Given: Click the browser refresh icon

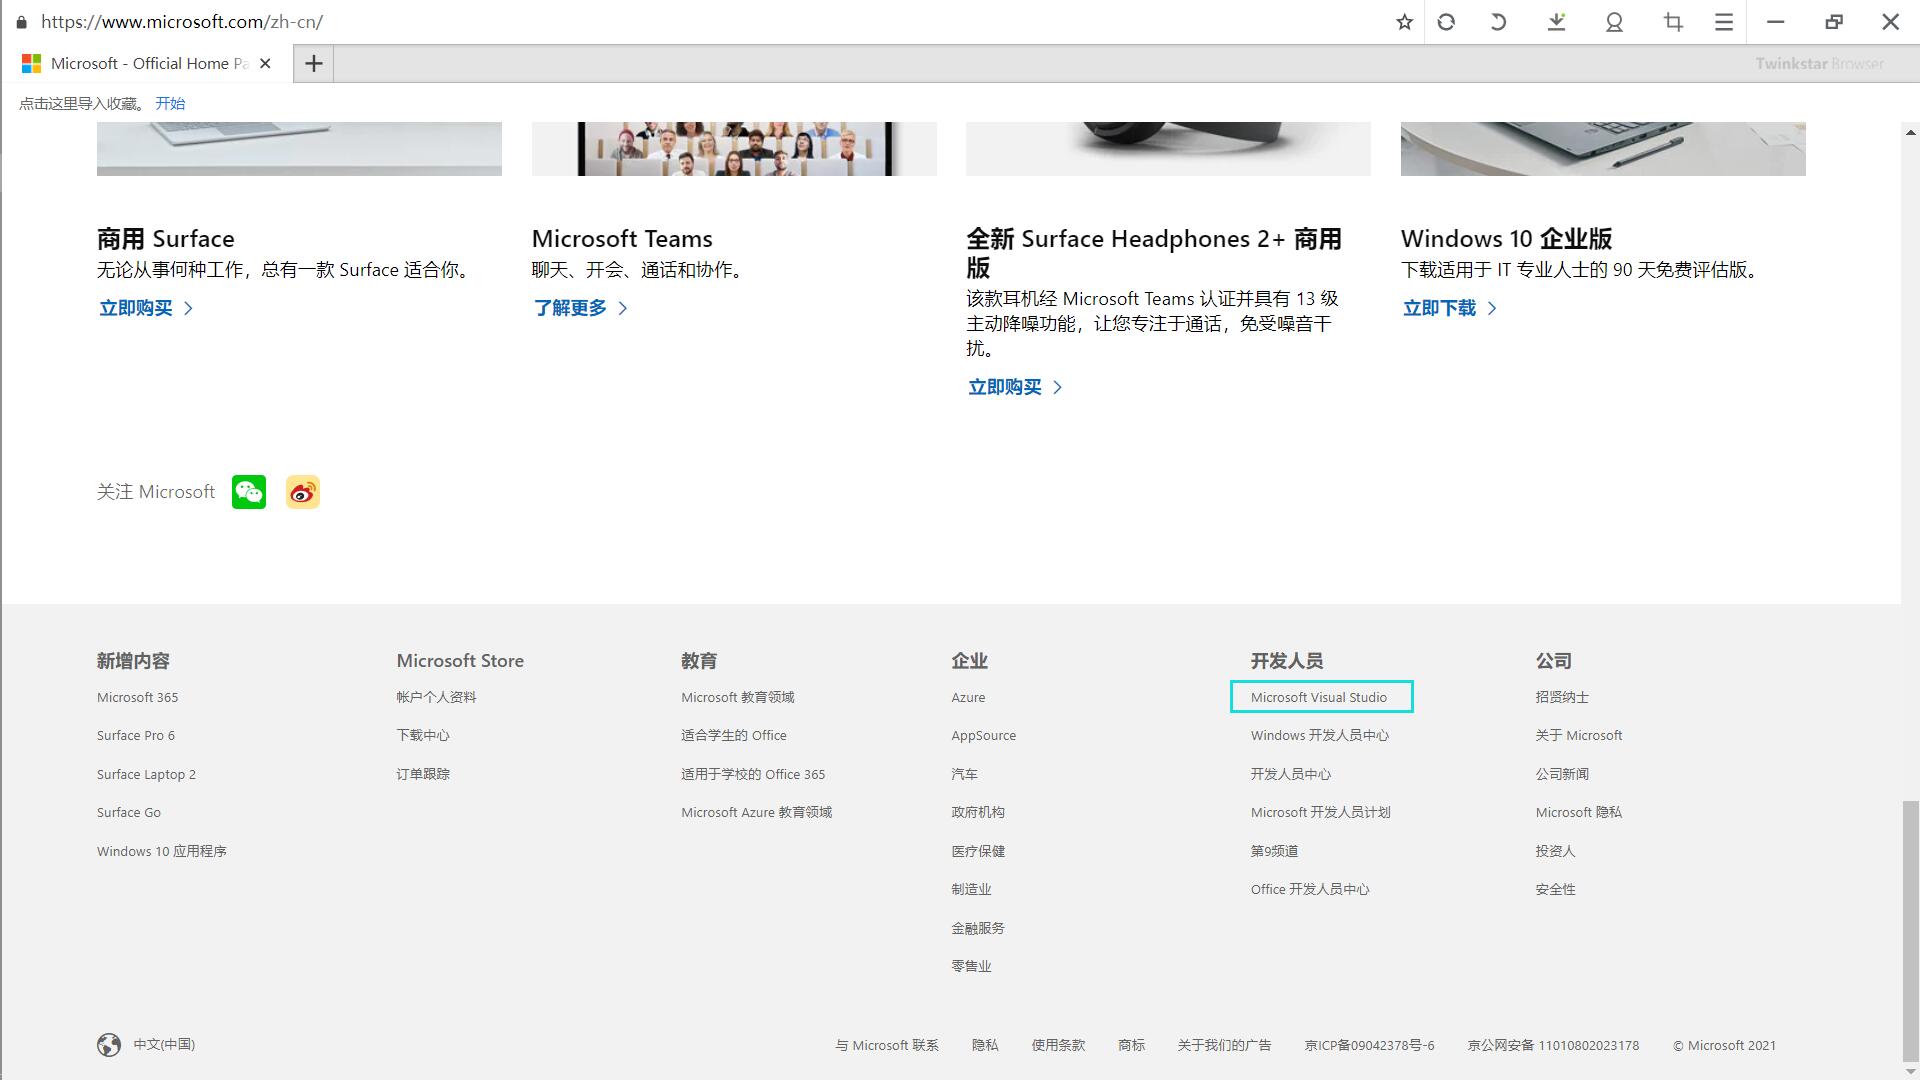Looking at the screenshot, I should pyautogui.click(x=1447, y=22).
